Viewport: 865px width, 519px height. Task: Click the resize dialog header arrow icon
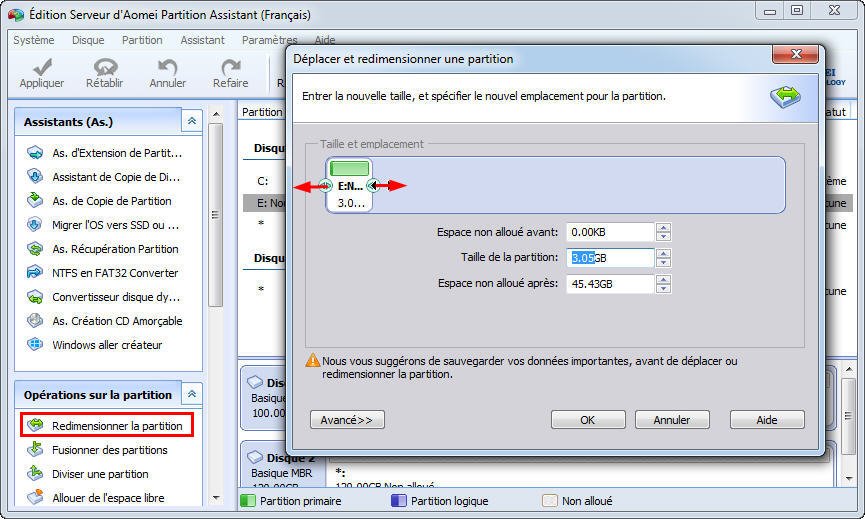786,96
